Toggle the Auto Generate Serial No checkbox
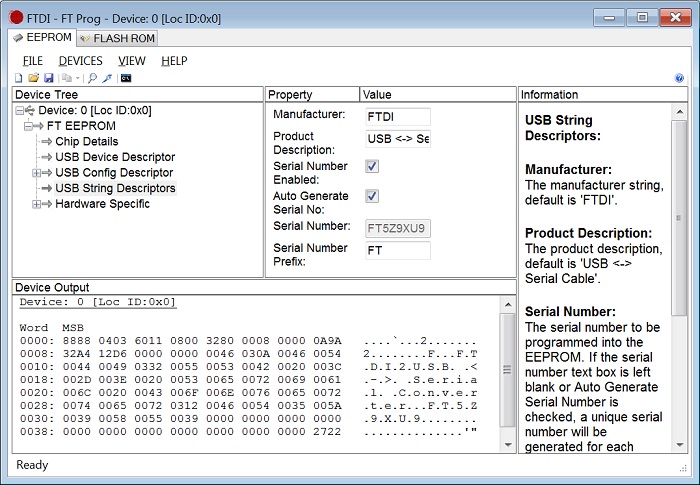Image resolution: width=700 pixels, height=485 pixels. [x=372, y=196]
